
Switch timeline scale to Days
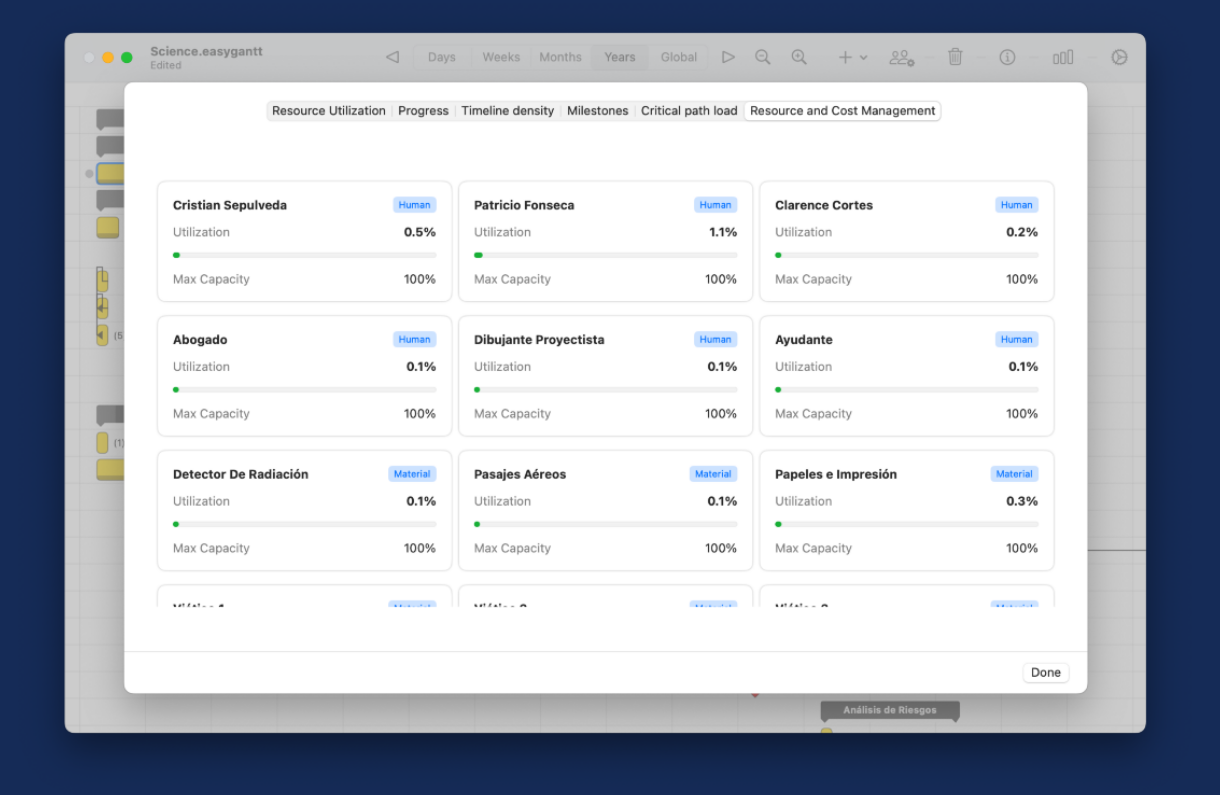[x=442, y=57]
